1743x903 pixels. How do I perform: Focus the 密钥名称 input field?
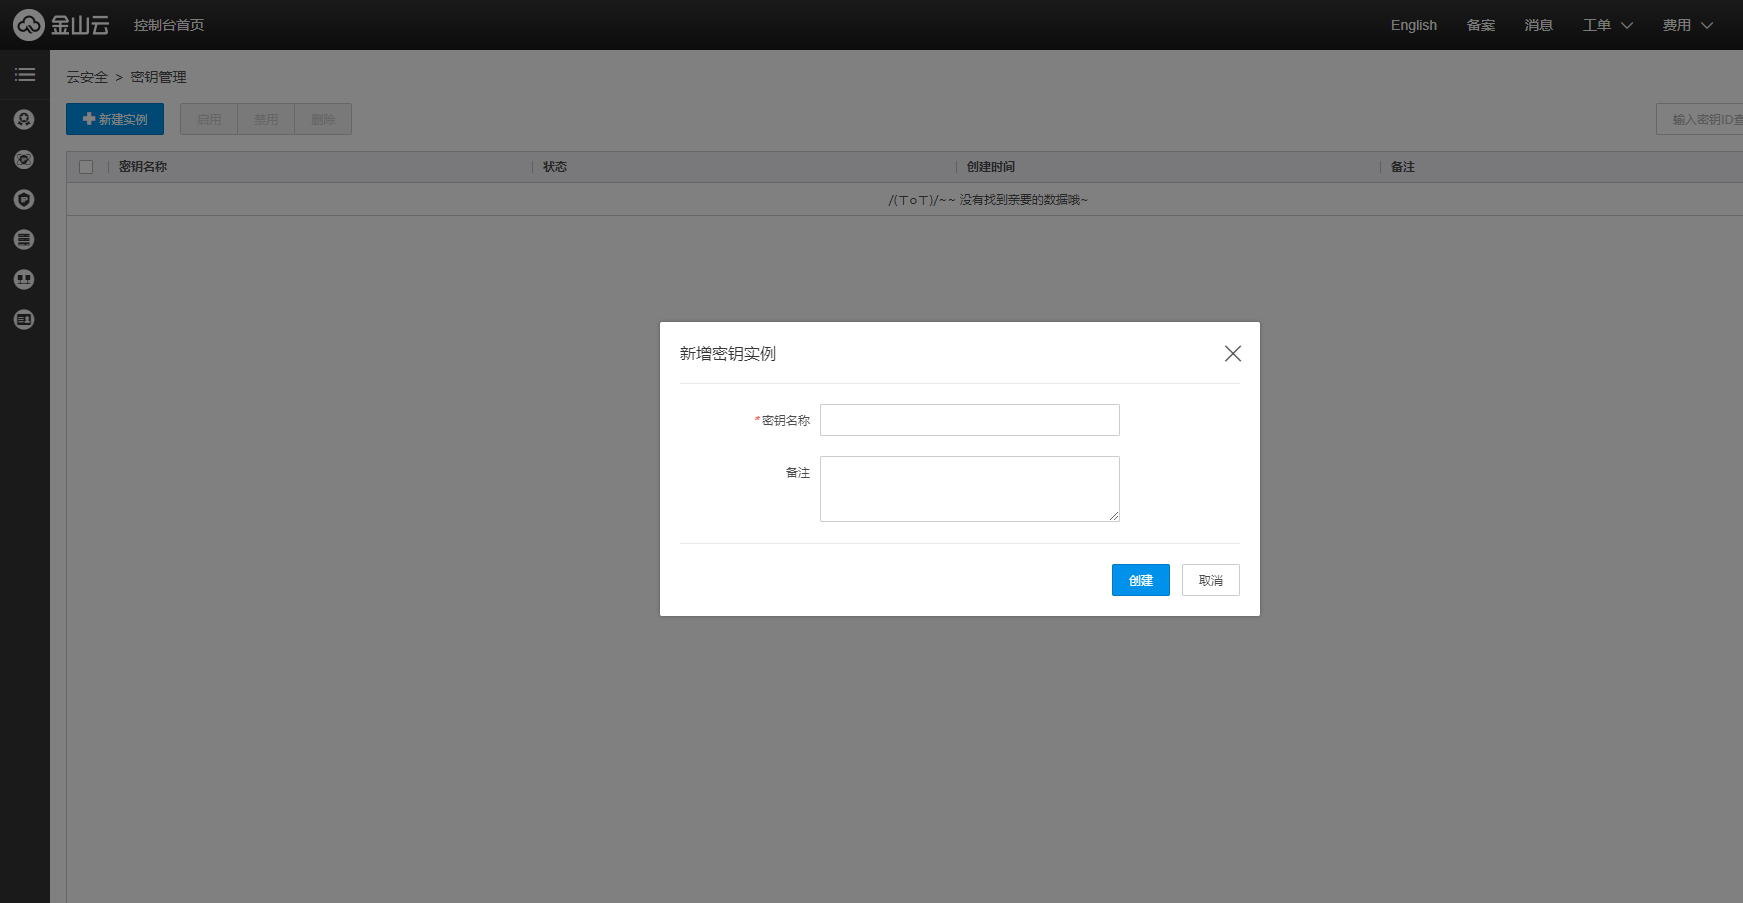969,420
